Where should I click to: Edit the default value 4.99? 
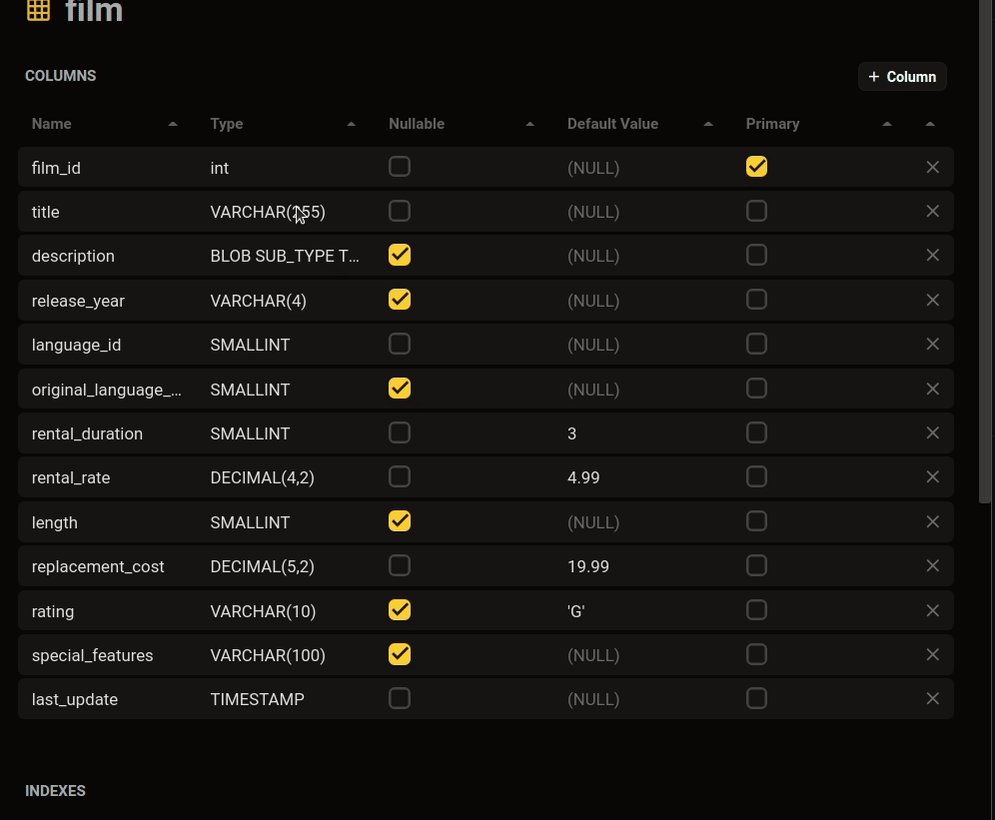pyautogui.click(x=583, y=477)
